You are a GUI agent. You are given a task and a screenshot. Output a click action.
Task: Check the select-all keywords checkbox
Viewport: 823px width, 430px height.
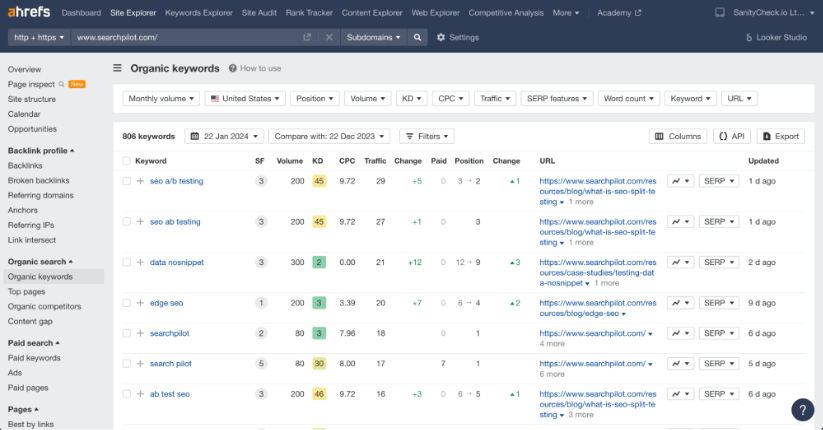(126, 160)
